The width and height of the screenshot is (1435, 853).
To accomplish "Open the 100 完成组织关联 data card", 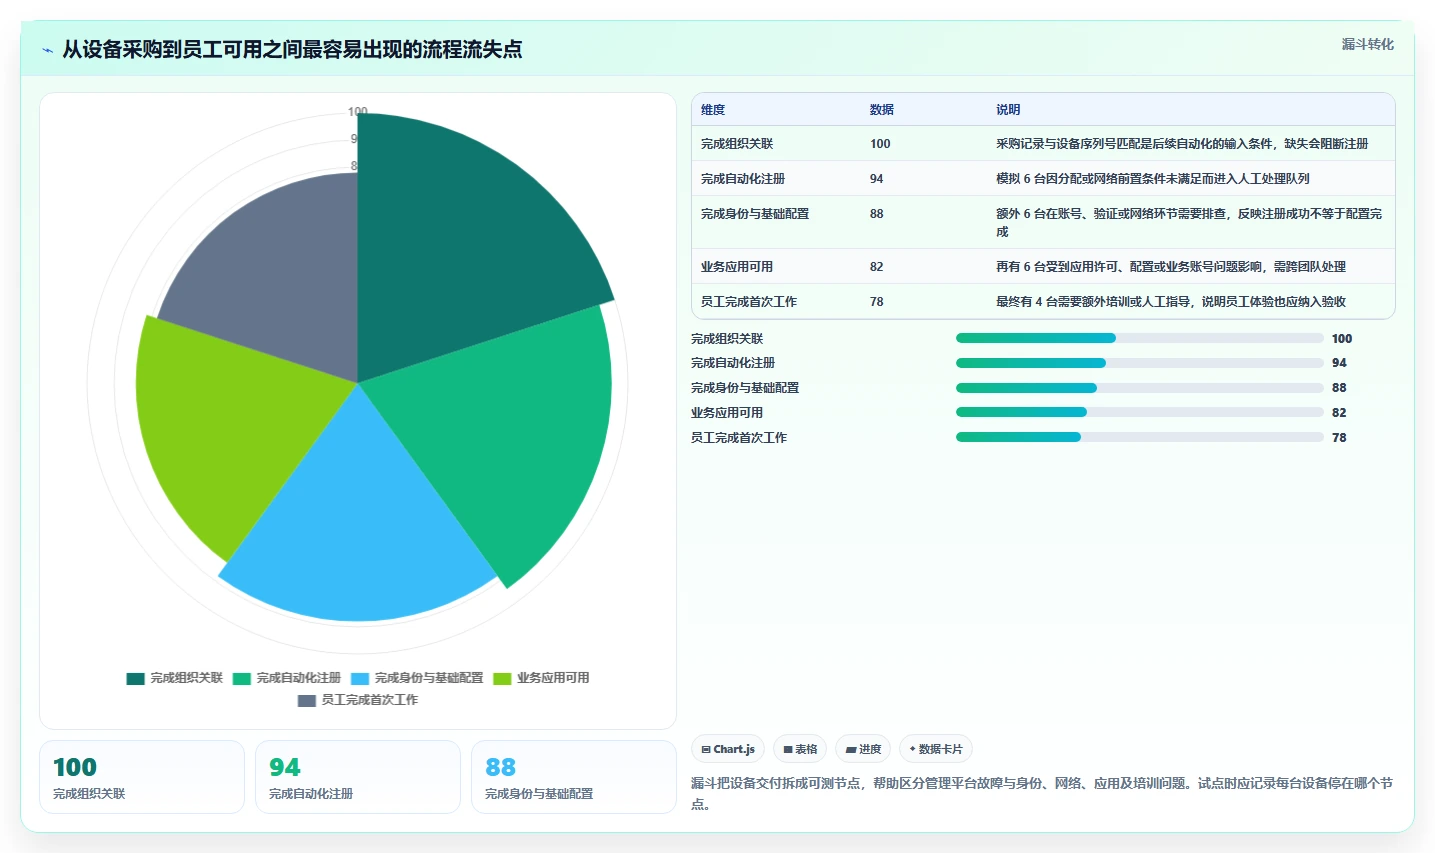I will (142, 777).
